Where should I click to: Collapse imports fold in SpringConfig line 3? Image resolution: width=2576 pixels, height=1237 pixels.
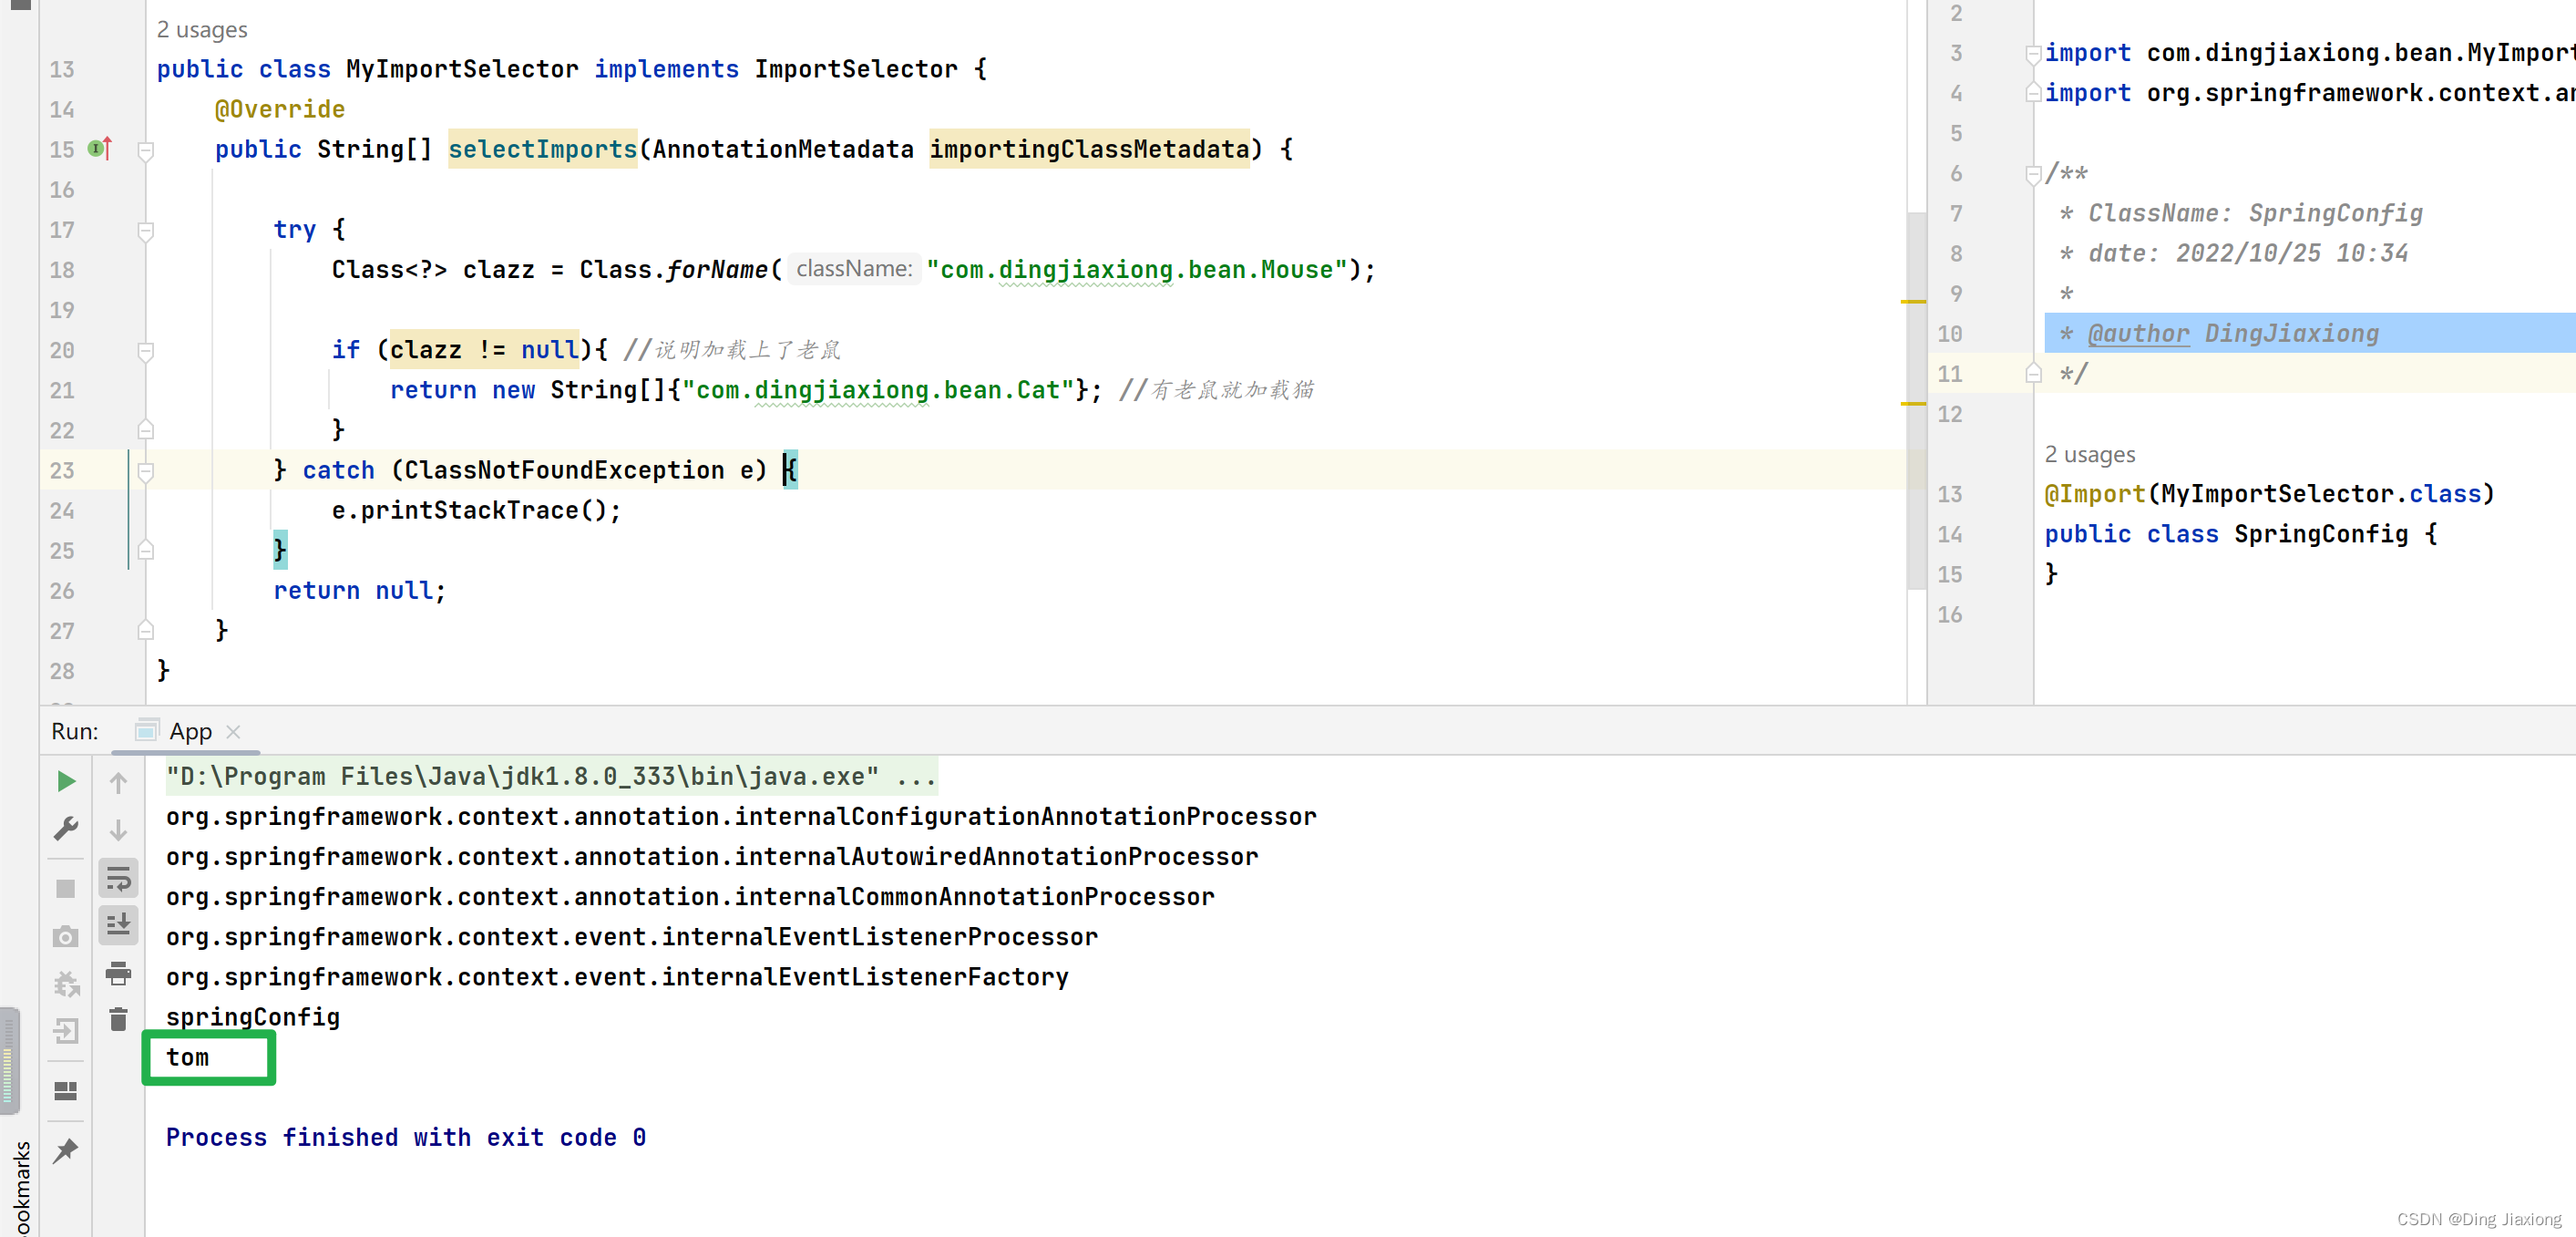point(2033,54)
